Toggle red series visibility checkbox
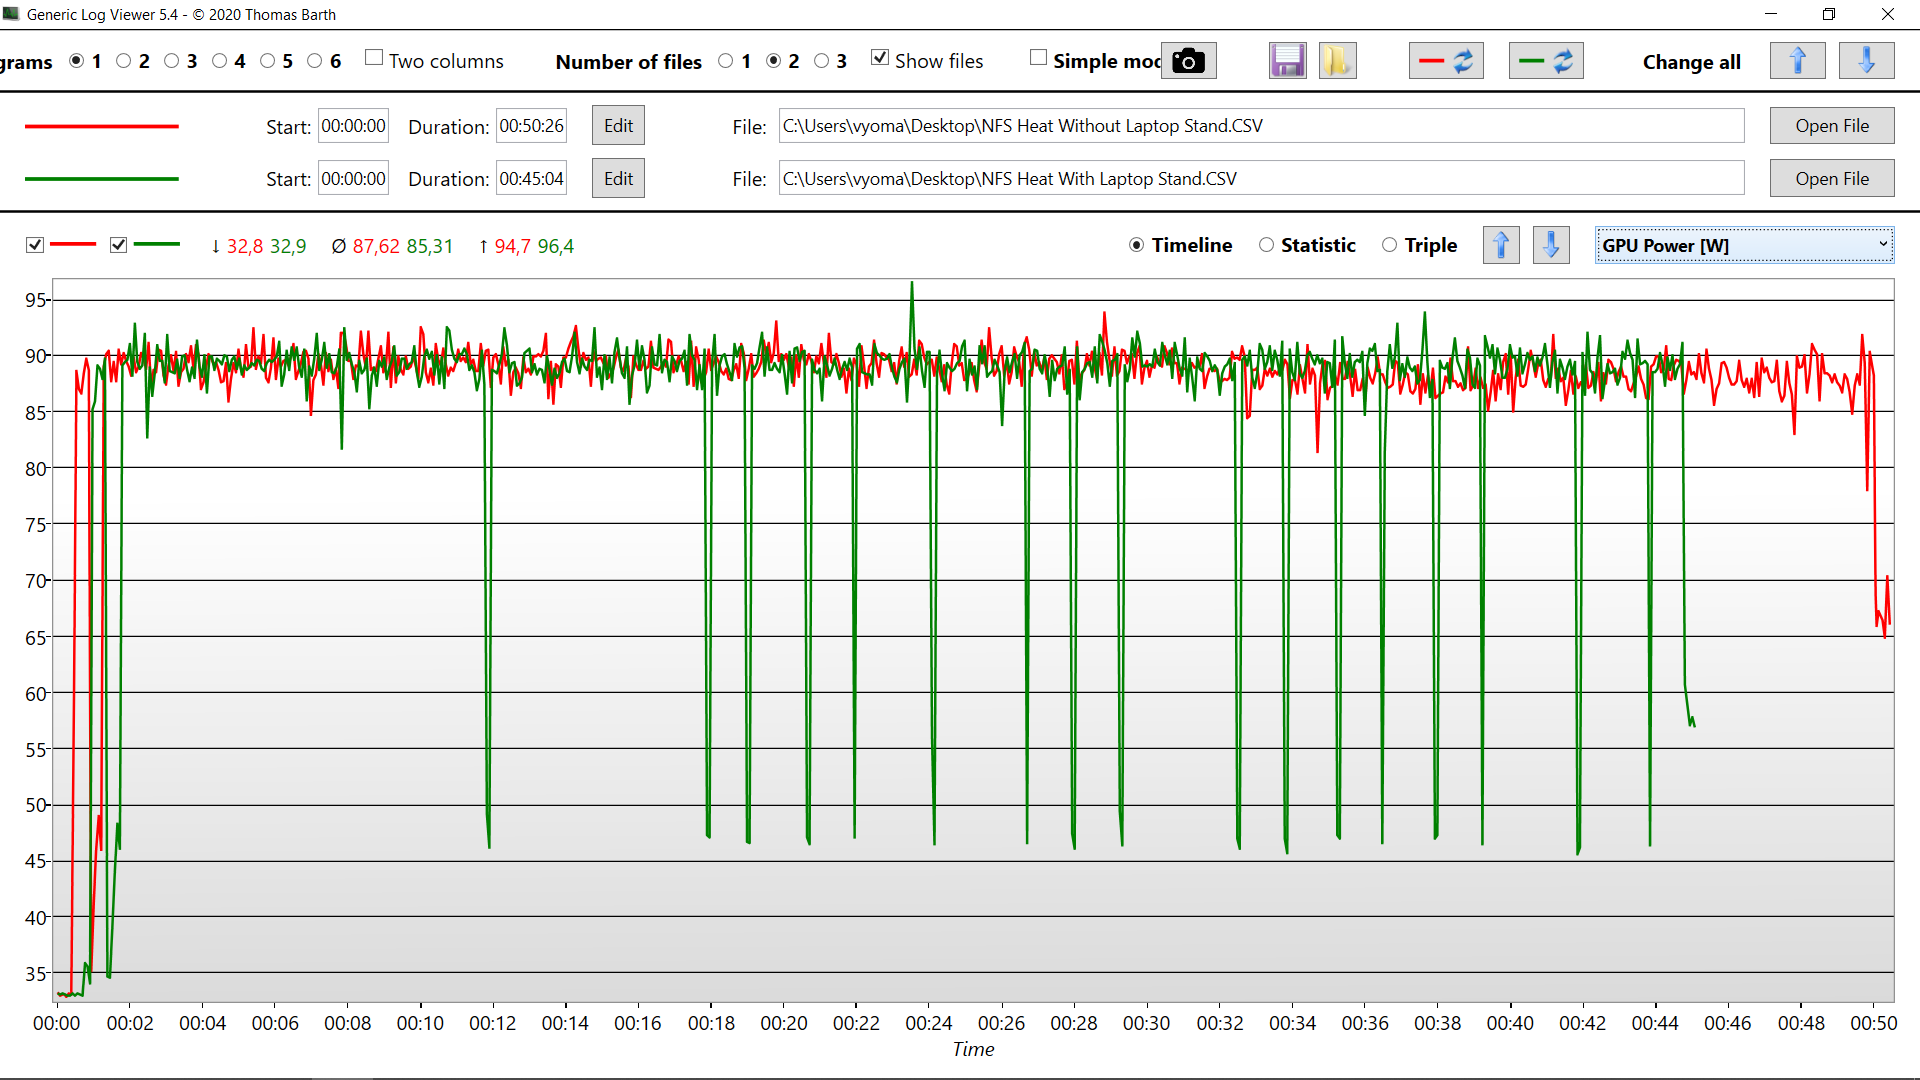Image resolution: width=1920 pixels, height=1080 pixels. [35, 245]
